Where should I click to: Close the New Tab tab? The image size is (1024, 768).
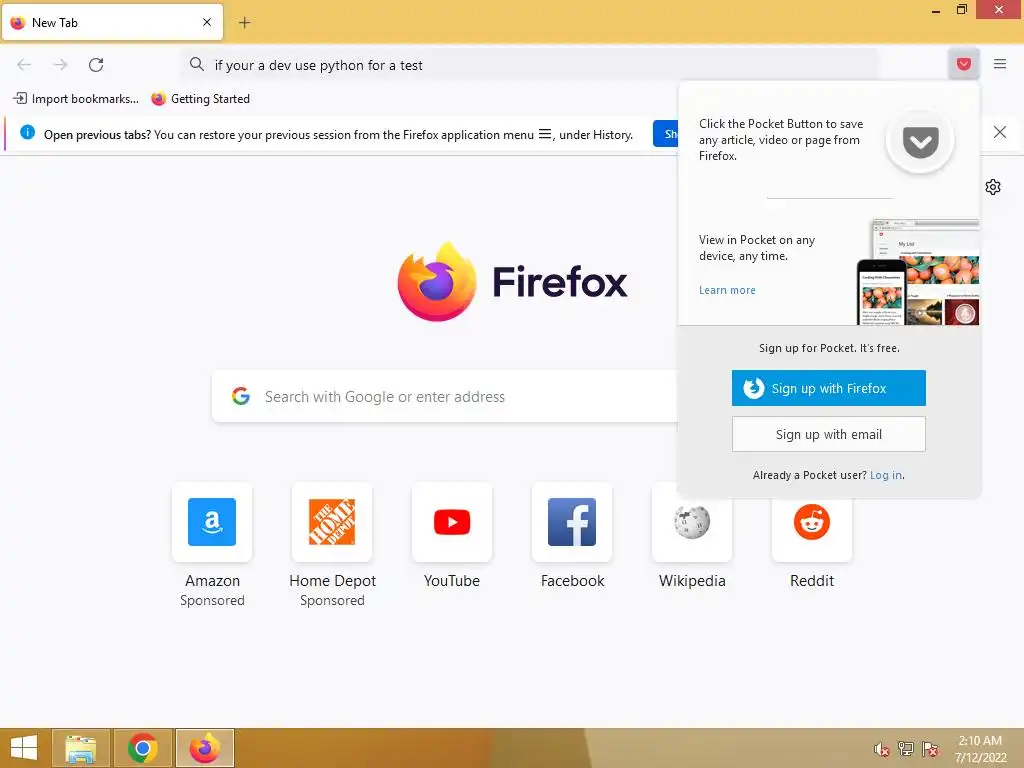click(206, 22)
